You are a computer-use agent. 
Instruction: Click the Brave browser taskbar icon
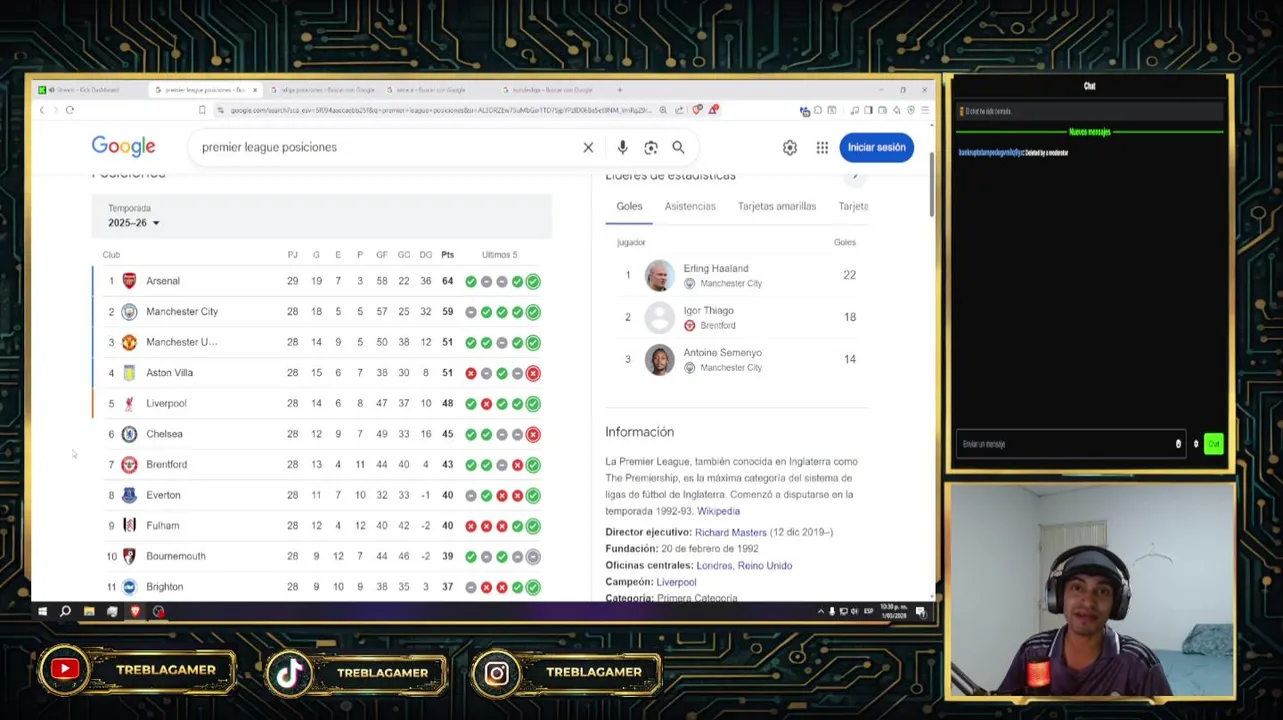[x=135, y=611]
